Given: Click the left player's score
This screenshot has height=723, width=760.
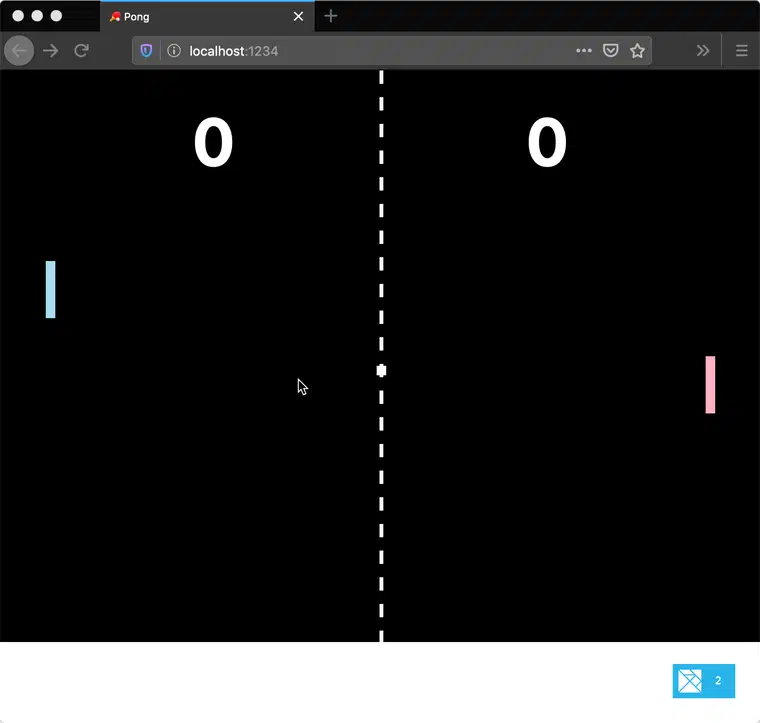Looking at the screenshot, I should click(x=213, y=144).
